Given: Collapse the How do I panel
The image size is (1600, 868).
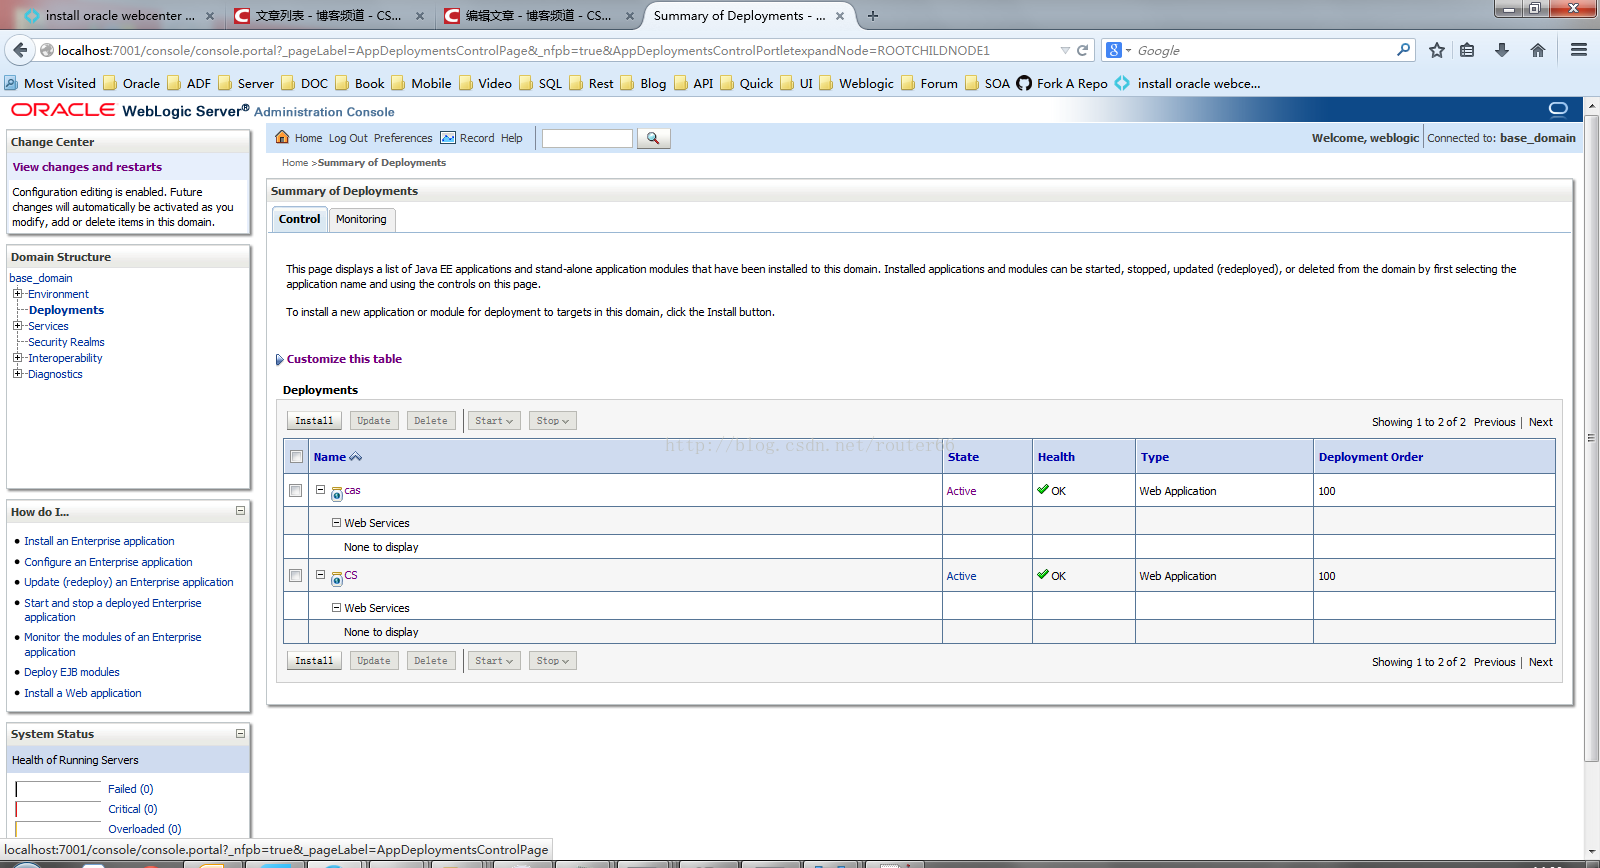Looking at the screenshot, I should coord(240,511).
